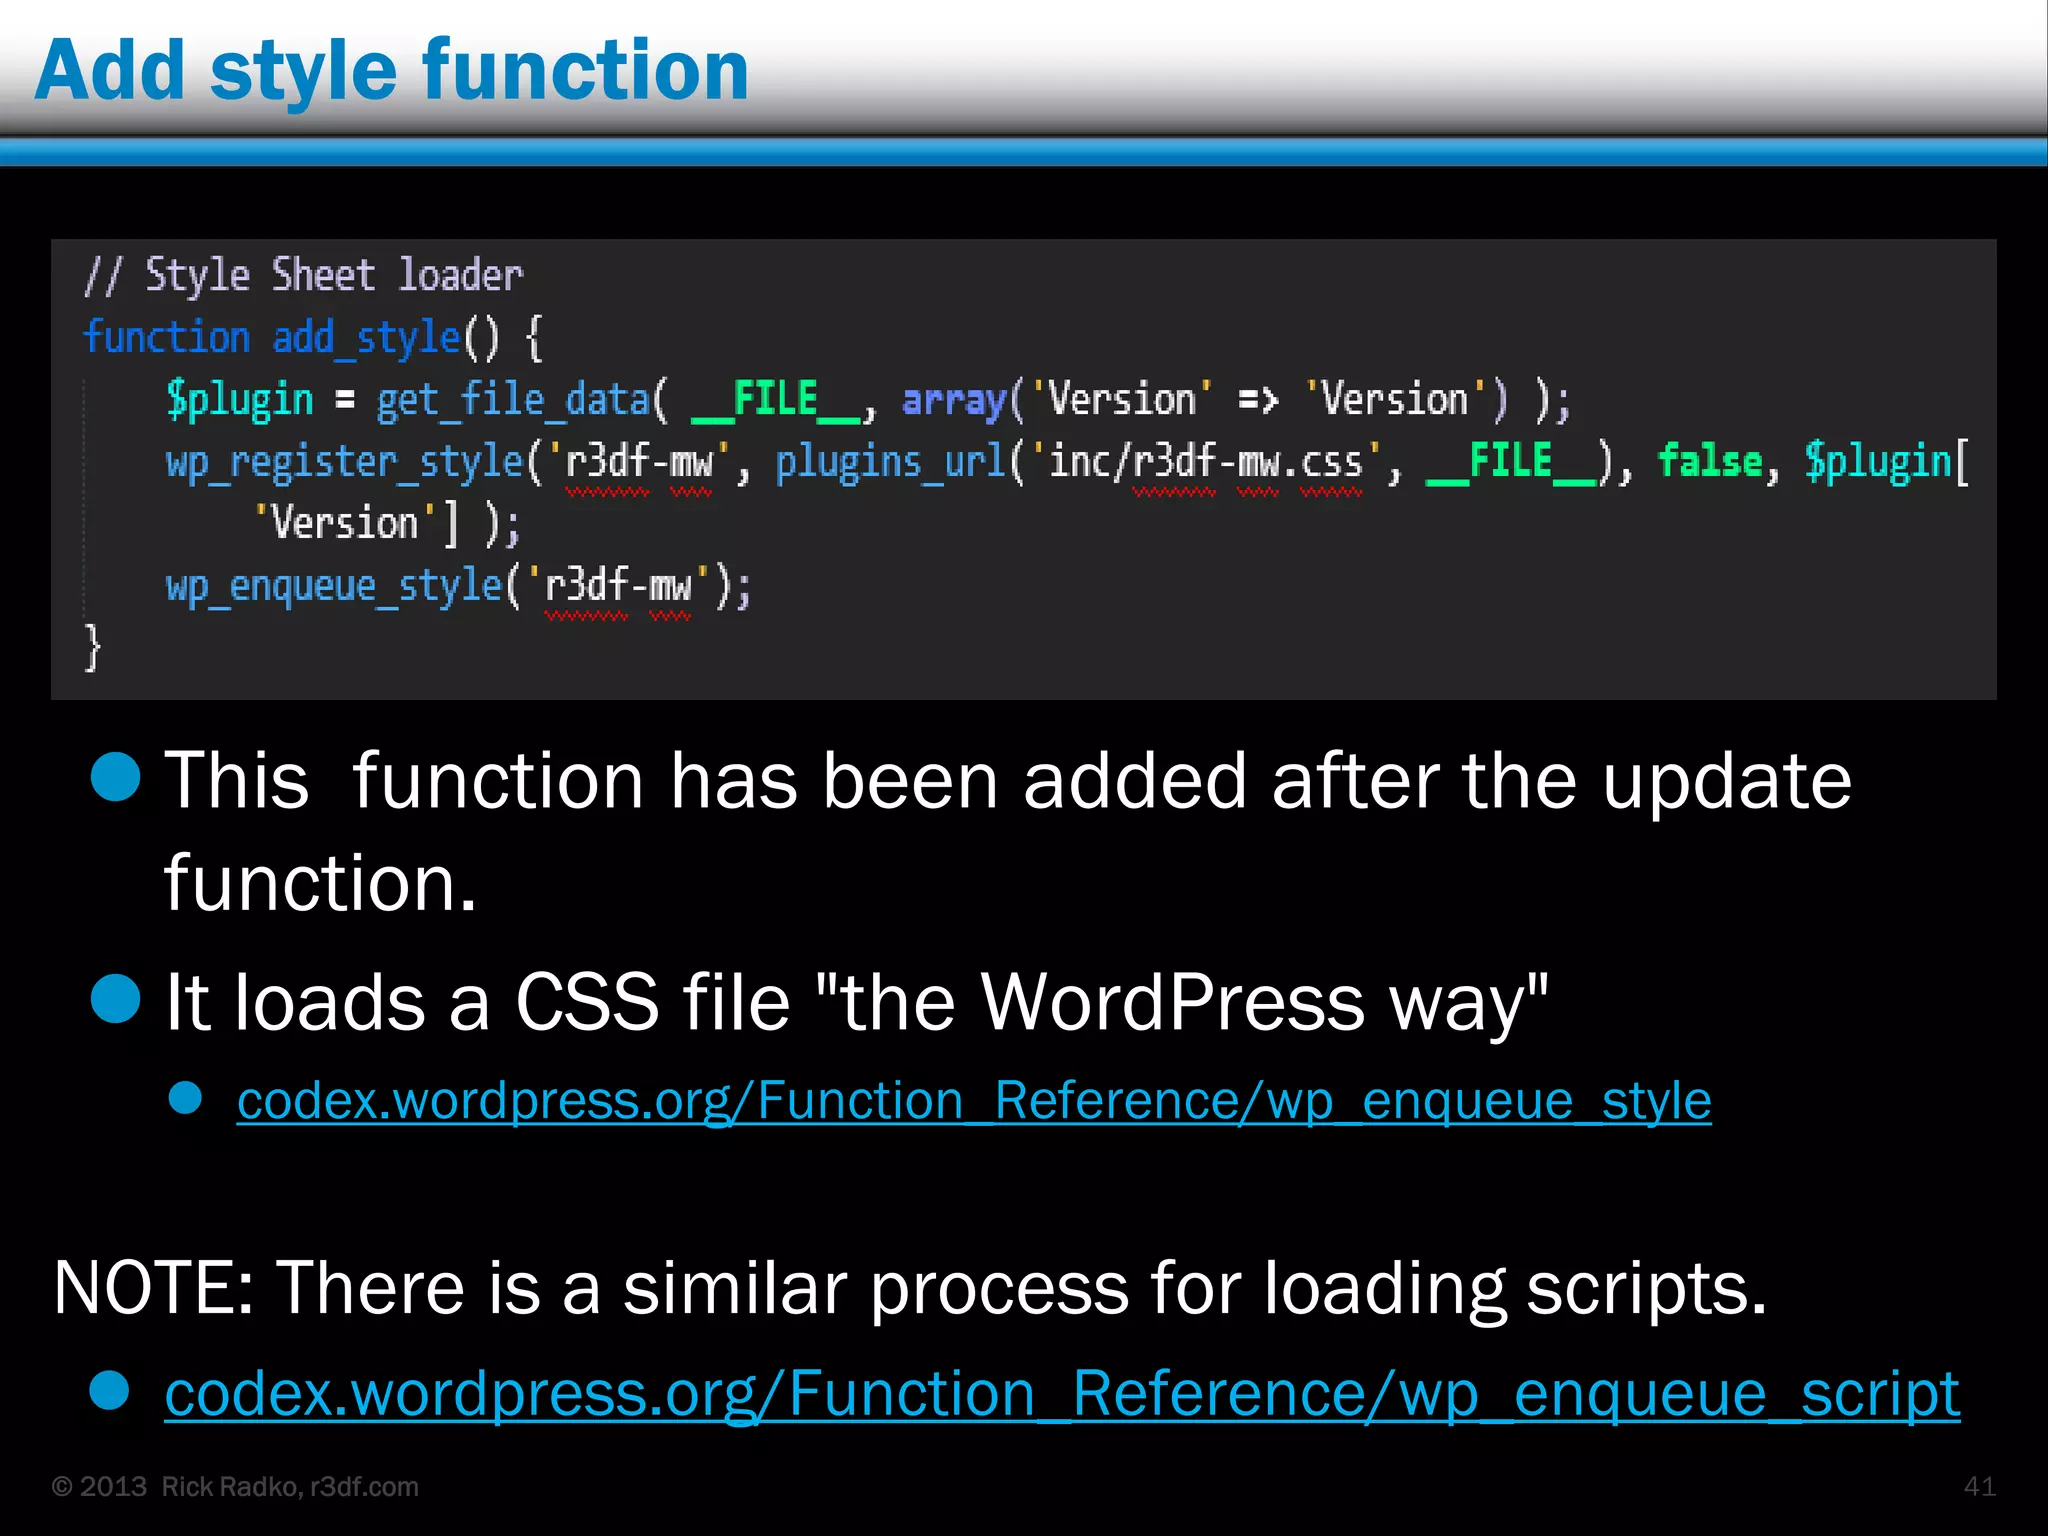2048x1536 pixels.
Task: Click the 'NOTE: There is a similar process' text
Action: tap(910, 1288)
